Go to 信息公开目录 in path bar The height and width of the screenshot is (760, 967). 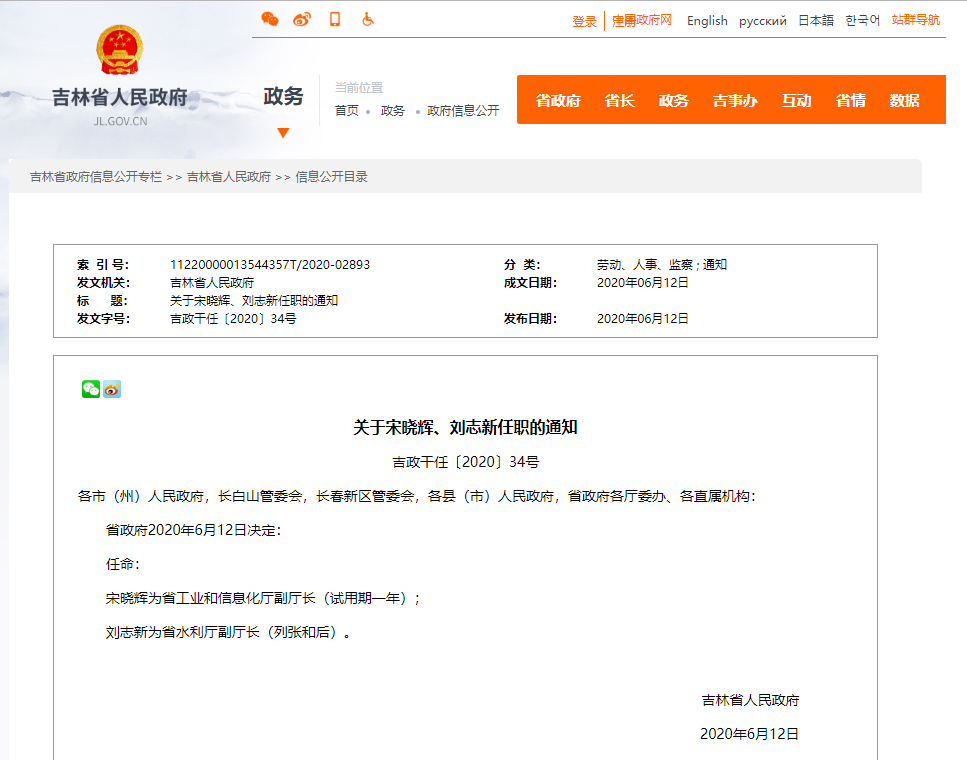coord(331,177)
